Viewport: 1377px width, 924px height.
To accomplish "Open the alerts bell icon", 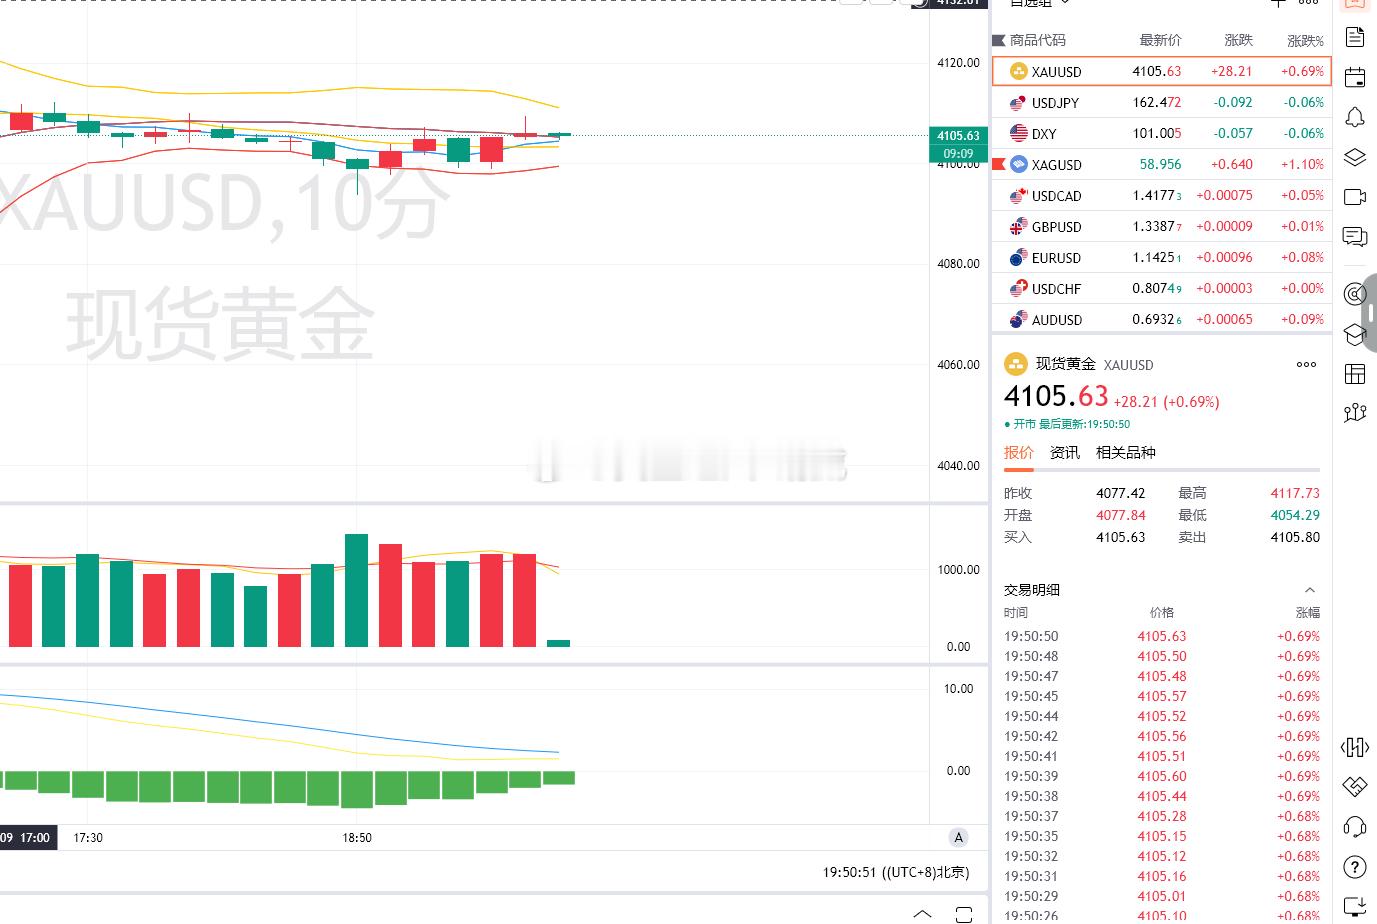I will click(1355, 117).
